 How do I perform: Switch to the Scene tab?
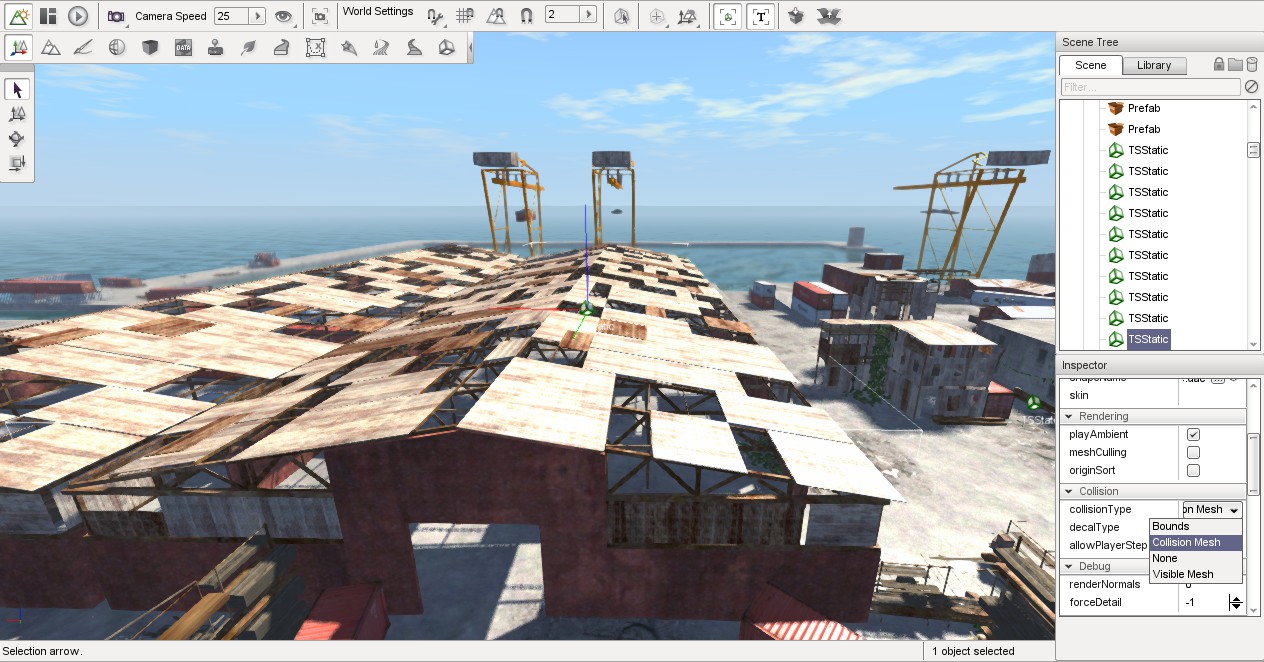click(1090, 65)
